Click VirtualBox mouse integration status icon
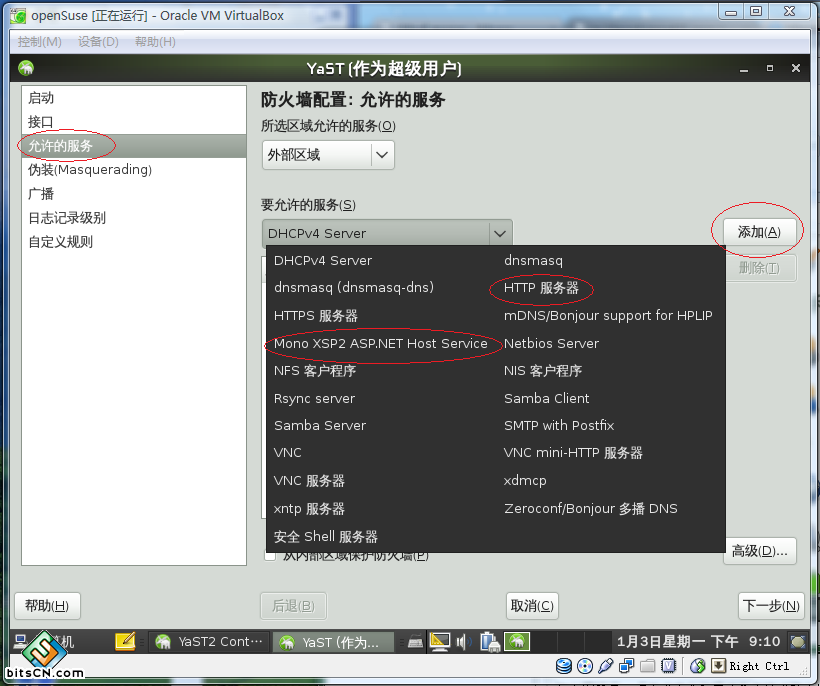Viewport: 820px width, 686px height. click(x=697, y=666)
